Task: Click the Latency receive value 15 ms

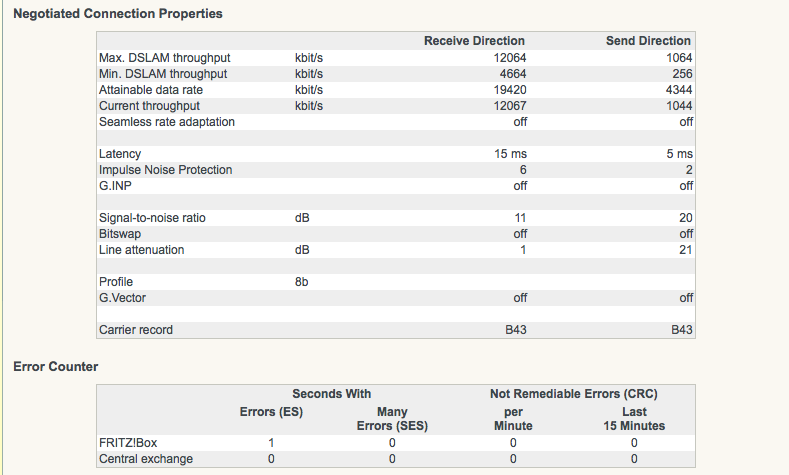Action: [508, 154]
